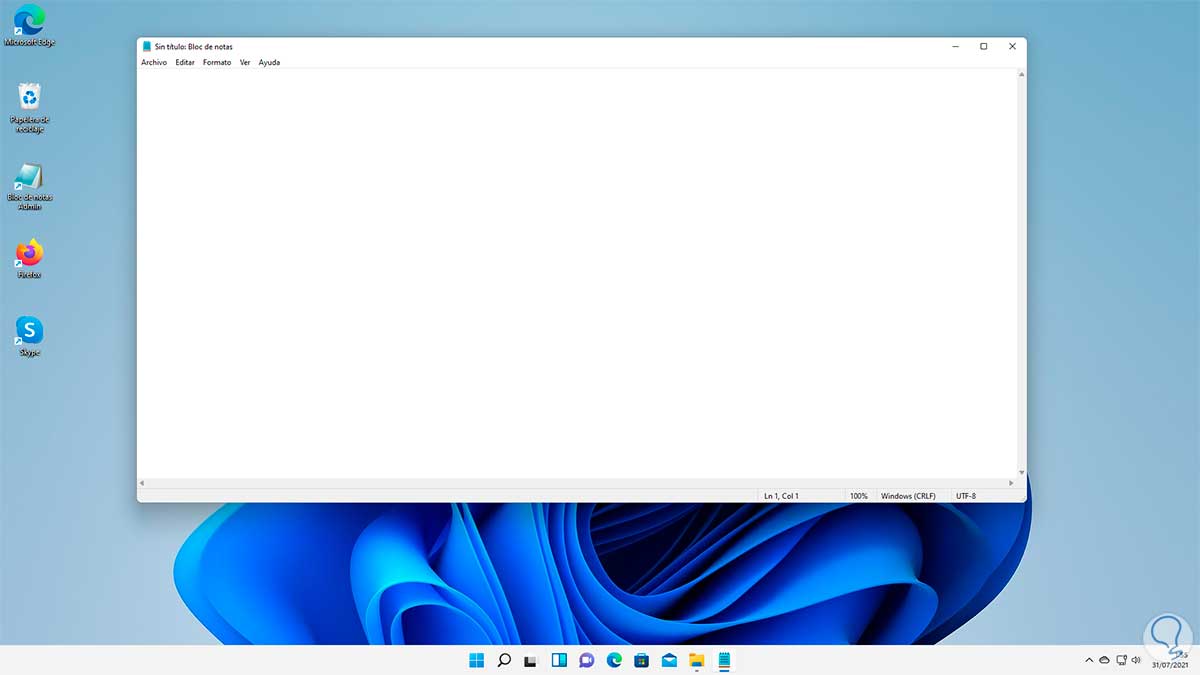Screen dimensions: 1200x675
Task: Open the Ver menu
Action: pyautogui.click(x=245, y=62)
